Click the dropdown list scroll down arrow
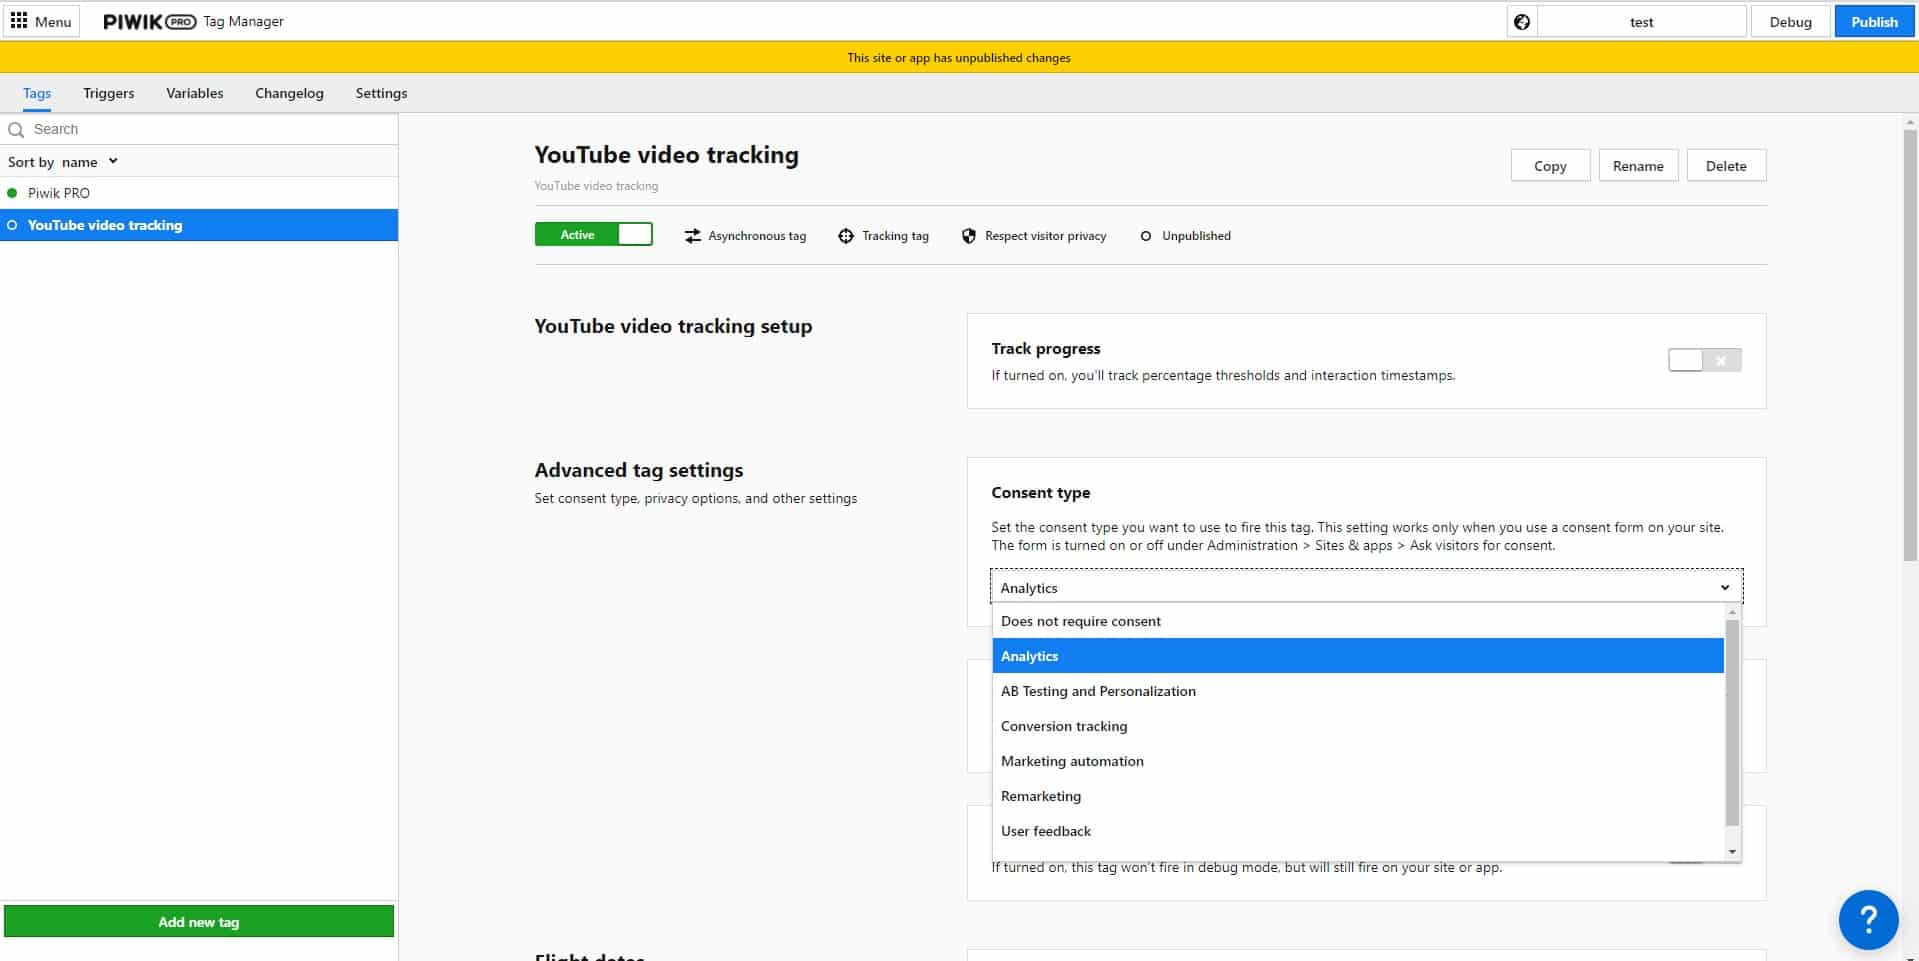Viewport: 1919px width, 961px height. 1733,852
